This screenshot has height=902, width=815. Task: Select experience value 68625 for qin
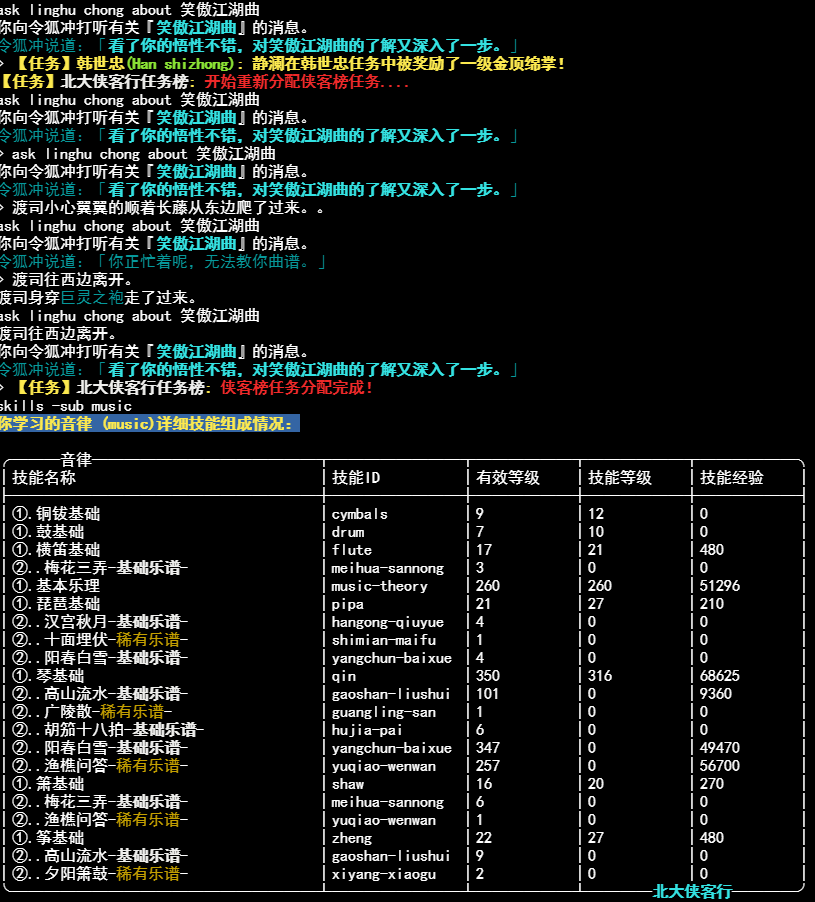click(720, 675)
